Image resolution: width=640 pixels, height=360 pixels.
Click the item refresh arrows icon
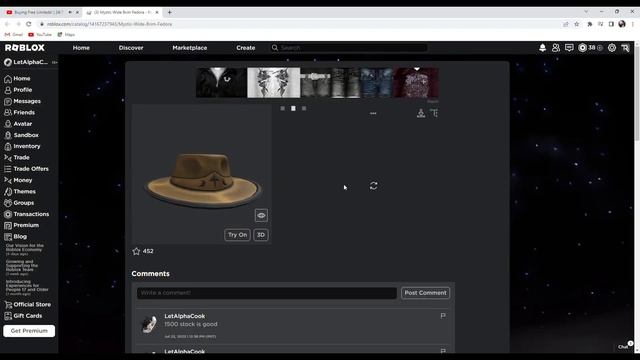click(373, 186)
